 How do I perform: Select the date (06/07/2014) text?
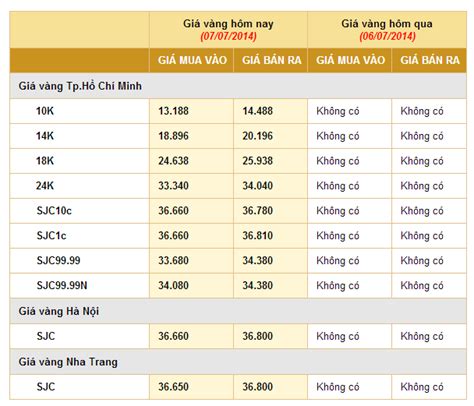387,36
